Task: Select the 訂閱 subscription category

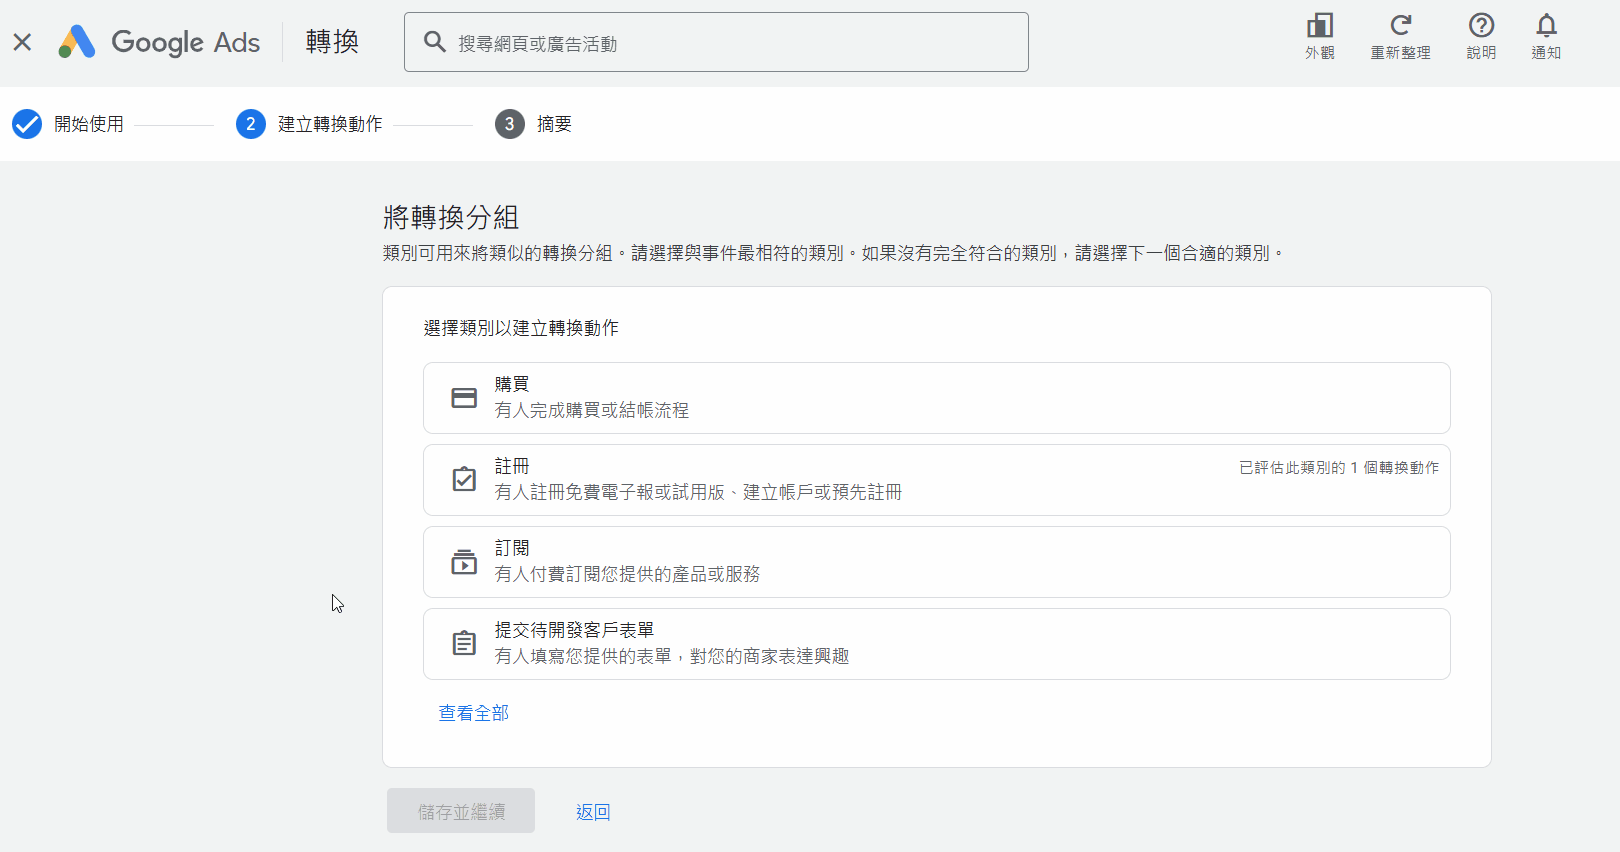Action: pyautogui.click(x=936, y=562)
